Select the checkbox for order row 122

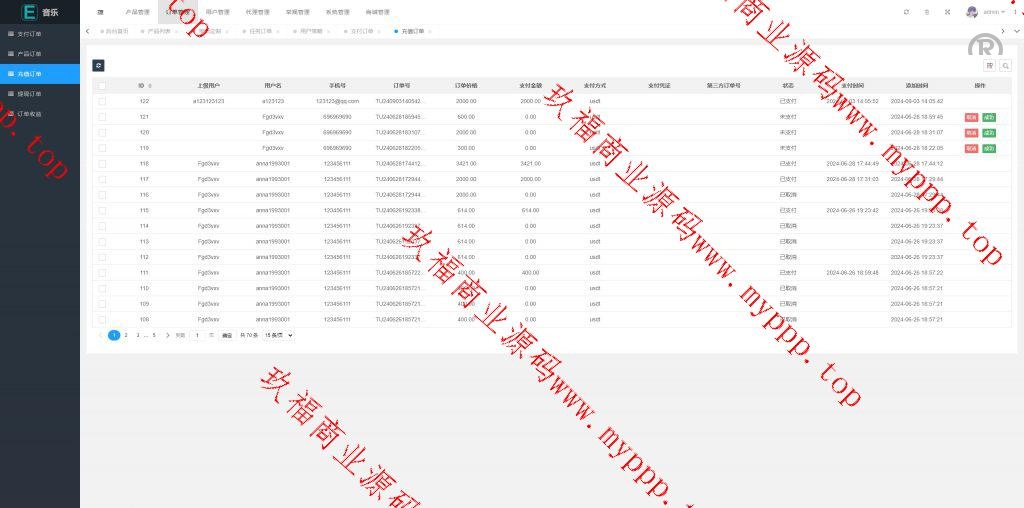[x=102, y=101]
